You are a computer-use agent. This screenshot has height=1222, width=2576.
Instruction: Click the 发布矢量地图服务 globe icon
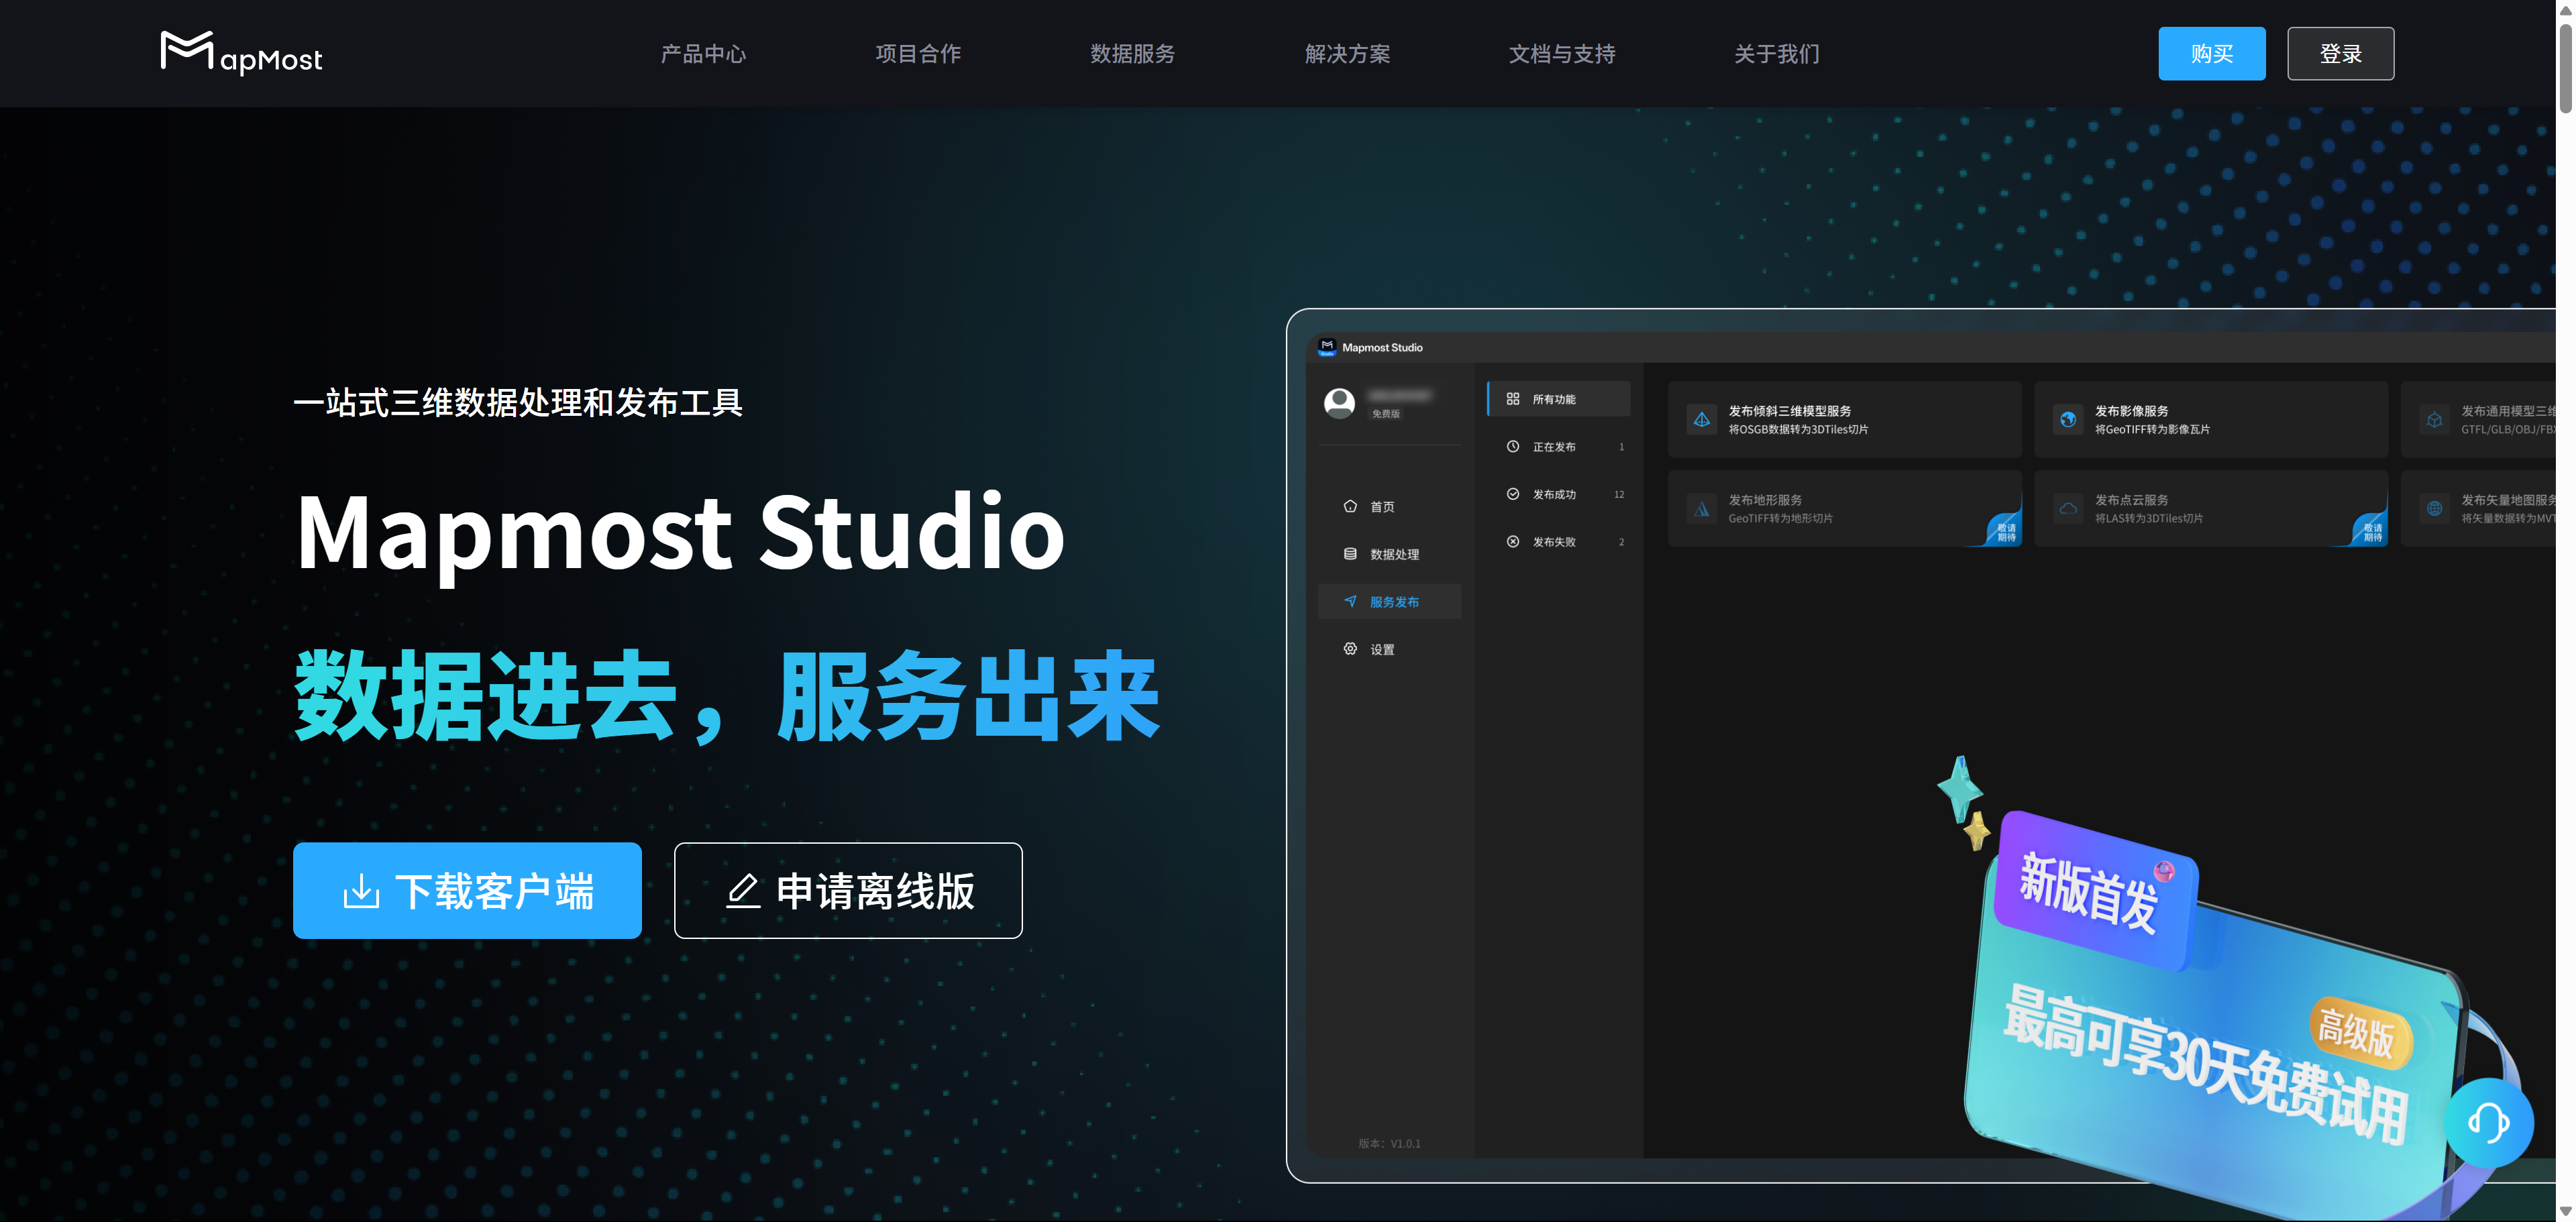point(2435,509)
